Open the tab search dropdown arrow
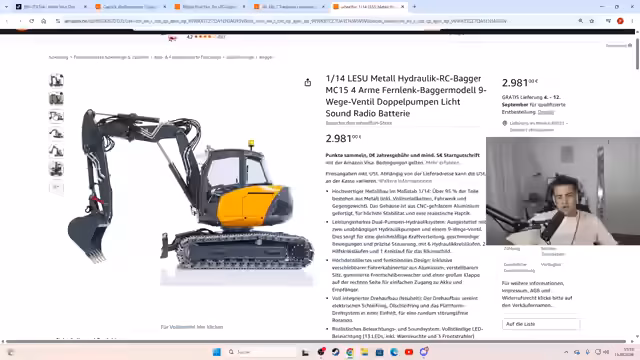This screenshot has width=640, height=360. coord(6,7)
